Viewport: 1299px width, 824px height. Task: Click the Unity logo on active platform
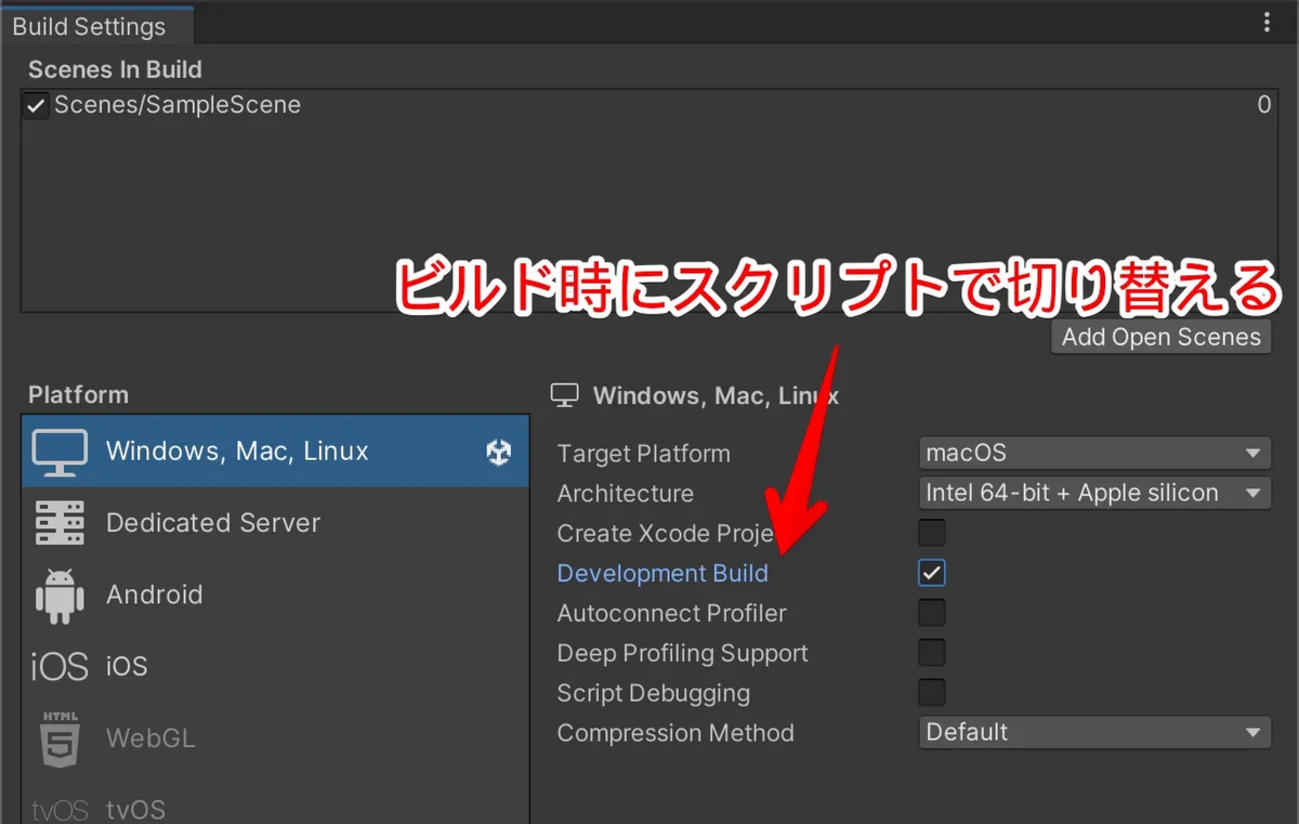coord(499,452)
